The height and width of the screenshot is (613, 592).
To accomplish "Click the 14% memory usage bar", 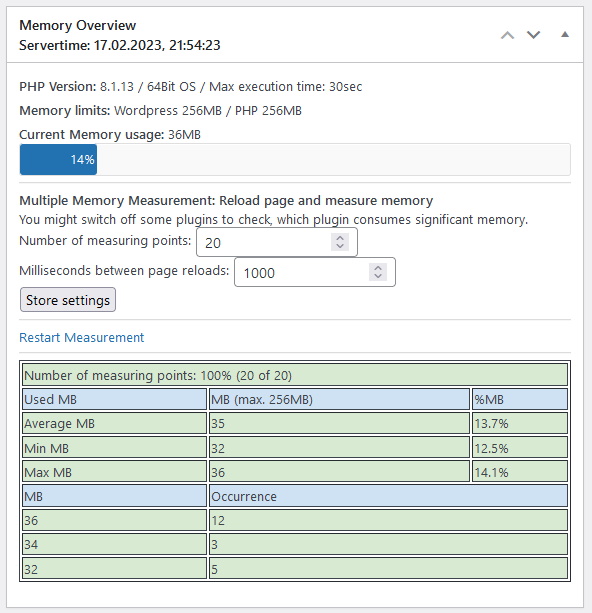I will [58, 160].
